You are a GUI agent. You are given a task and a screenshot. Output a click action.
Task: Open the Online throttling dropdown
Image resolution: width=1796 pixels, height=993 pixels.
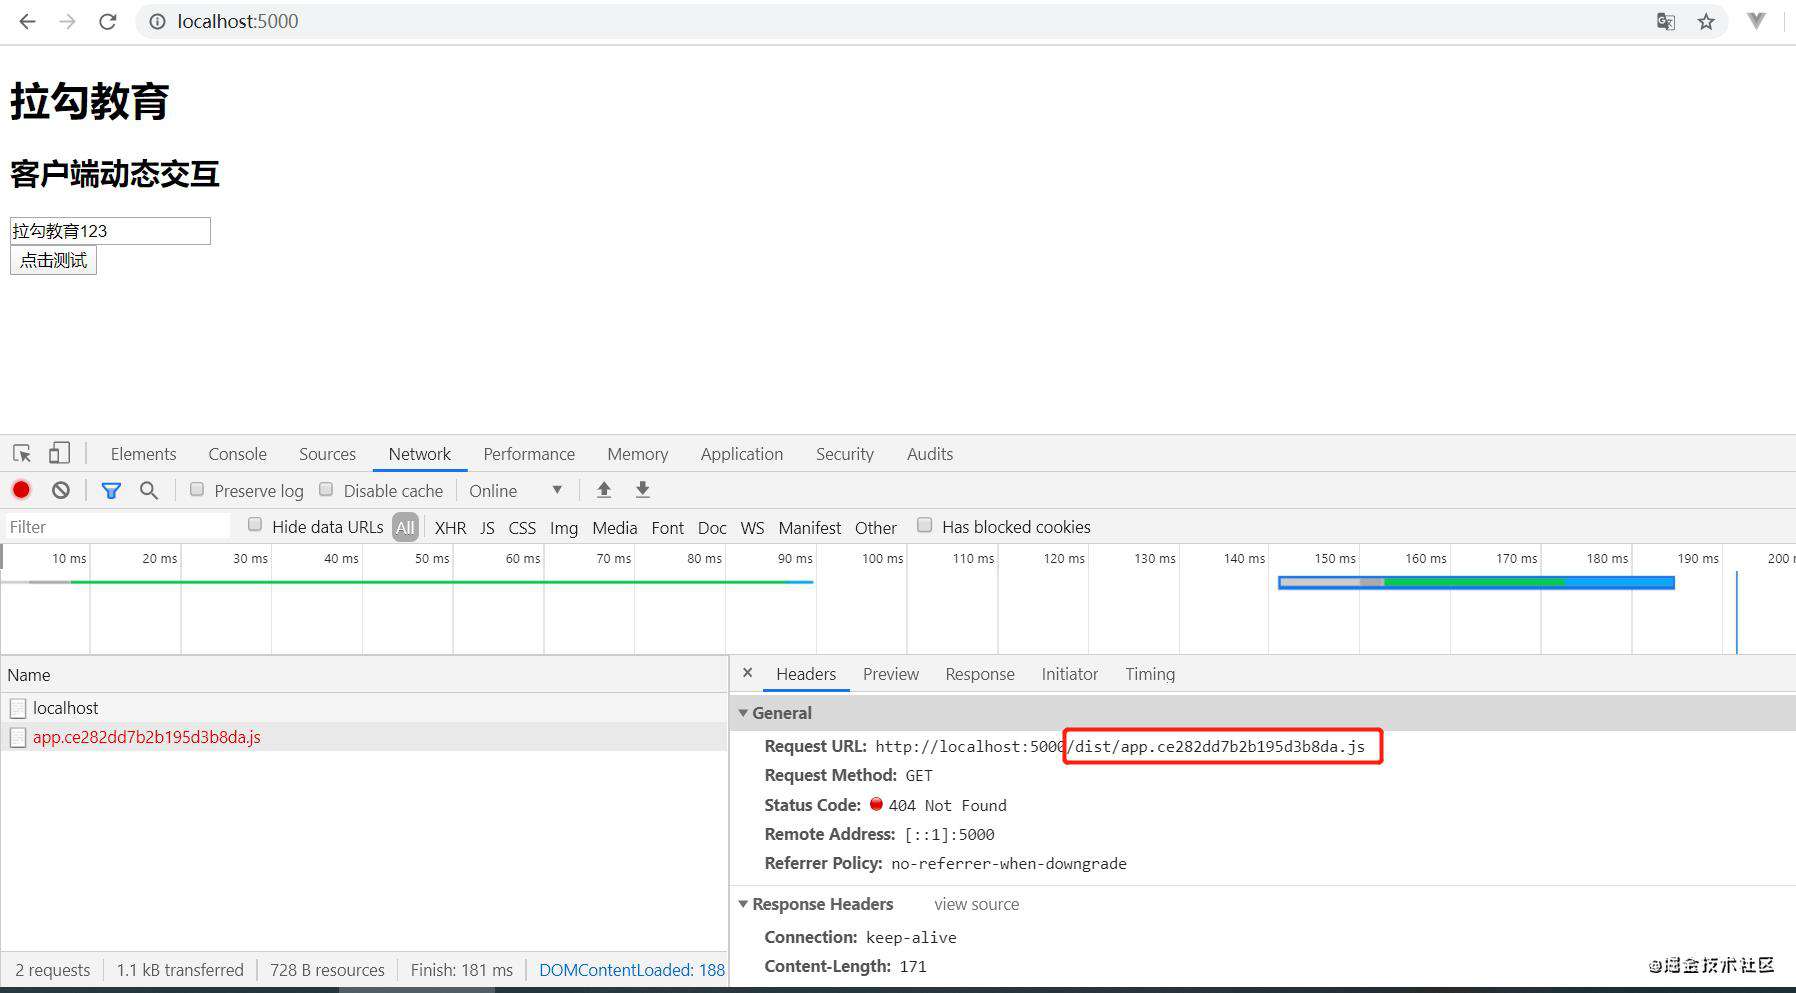click(516, 490)
